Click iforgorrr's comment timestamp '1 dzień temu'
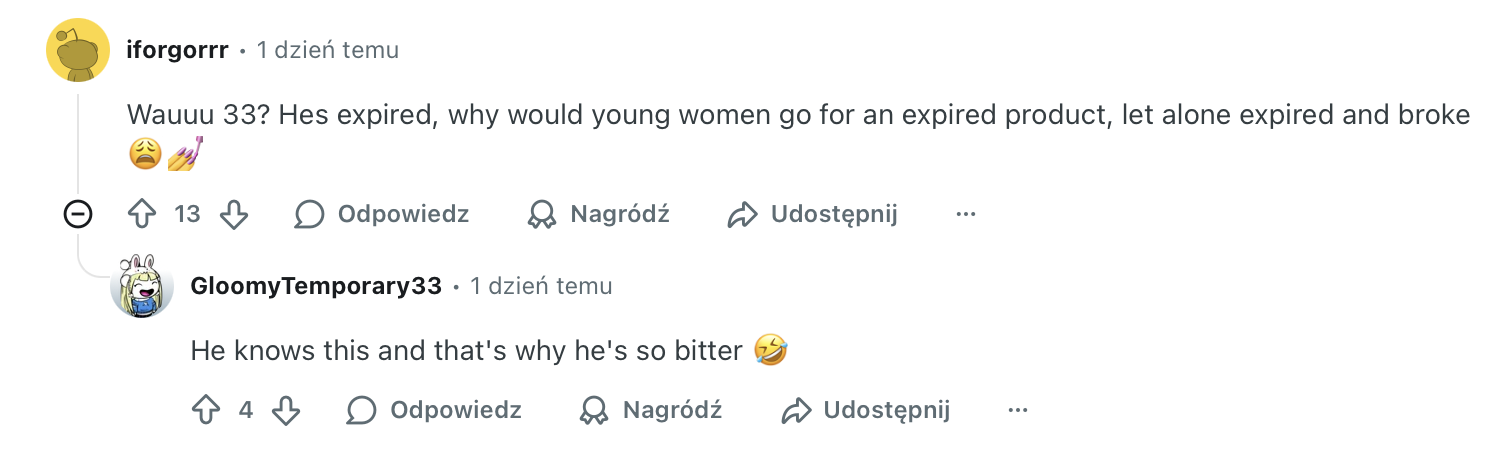 (328, 50)
